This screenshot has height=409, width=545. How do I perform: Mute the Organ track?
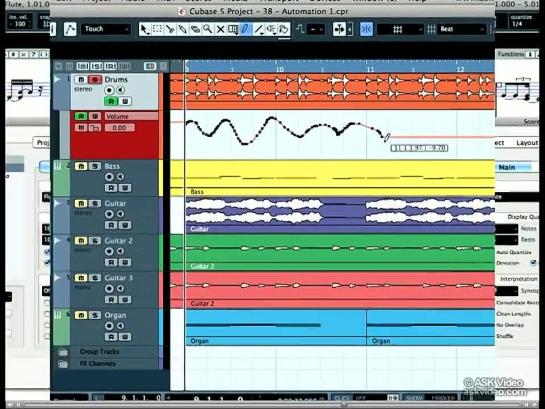(81, 316)
